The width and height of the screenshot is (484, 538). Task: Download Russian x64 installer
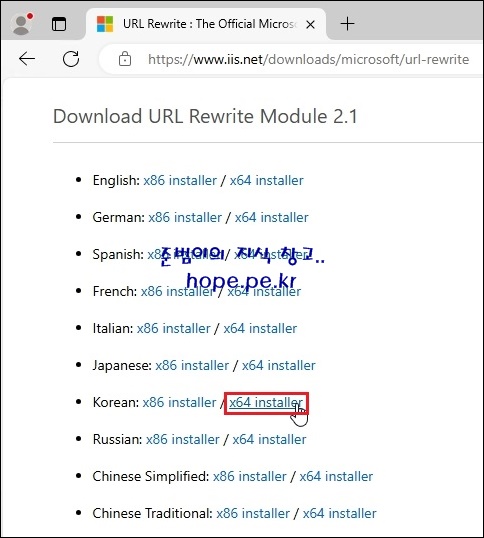point(269,440)
